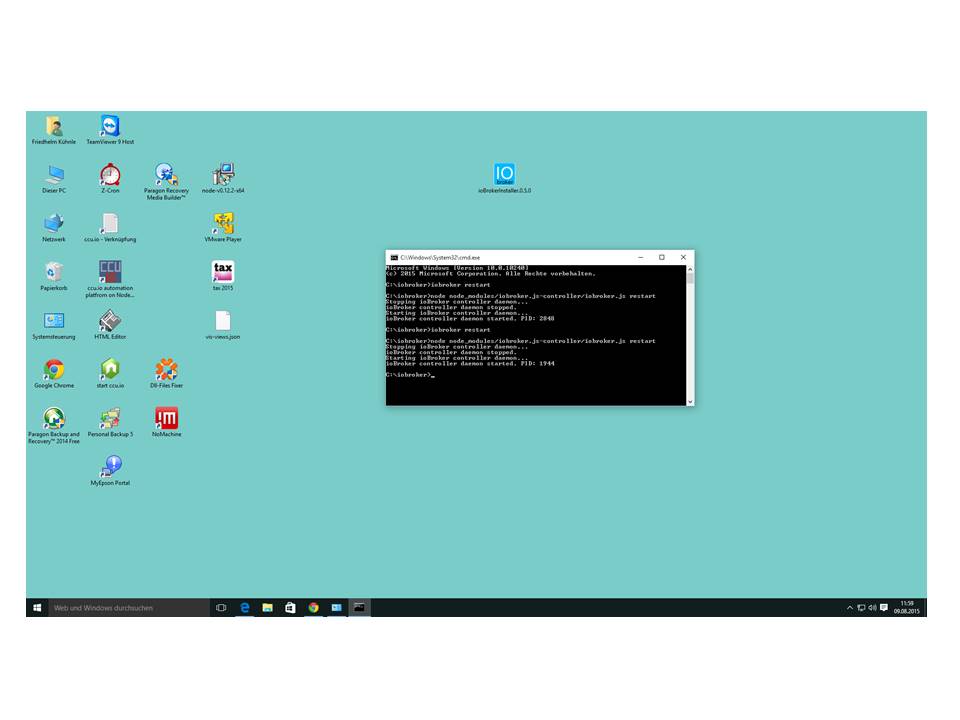The width and height of the screenshot is (960, 720).
Task: Select the vis-views.json file icon
Action: [223, 325]
